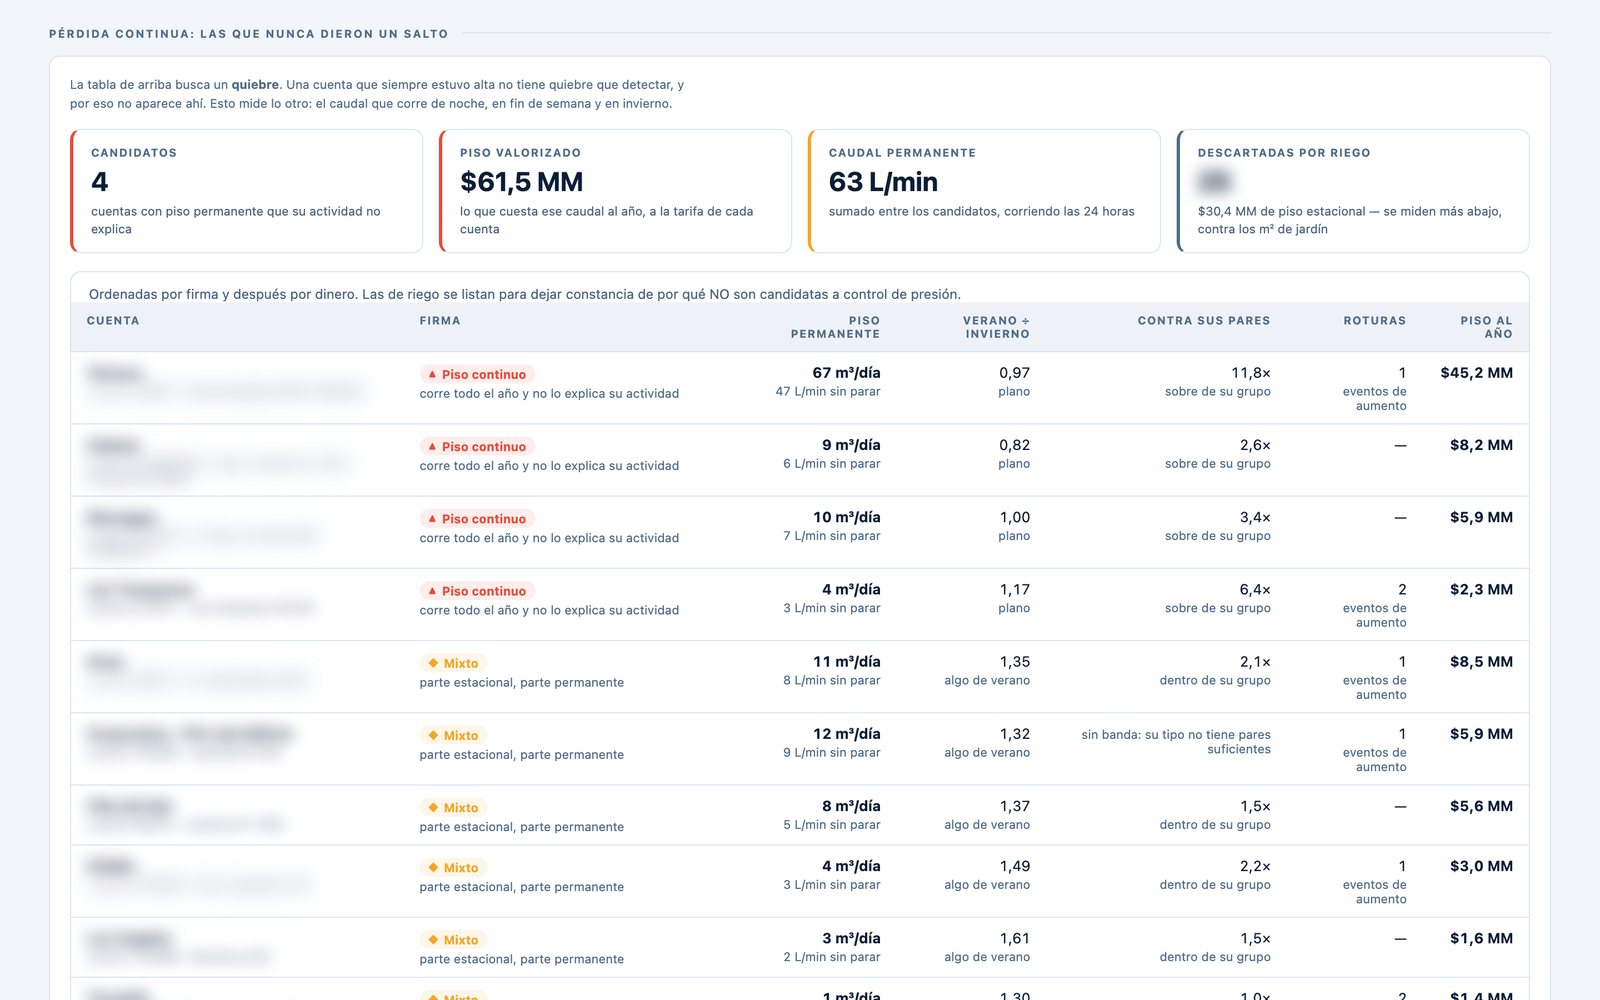Image resolution: width=1600 pixels, height=1000 pixels.
Task: Click the $45,2 MM value
Action: coord(1476,373)
